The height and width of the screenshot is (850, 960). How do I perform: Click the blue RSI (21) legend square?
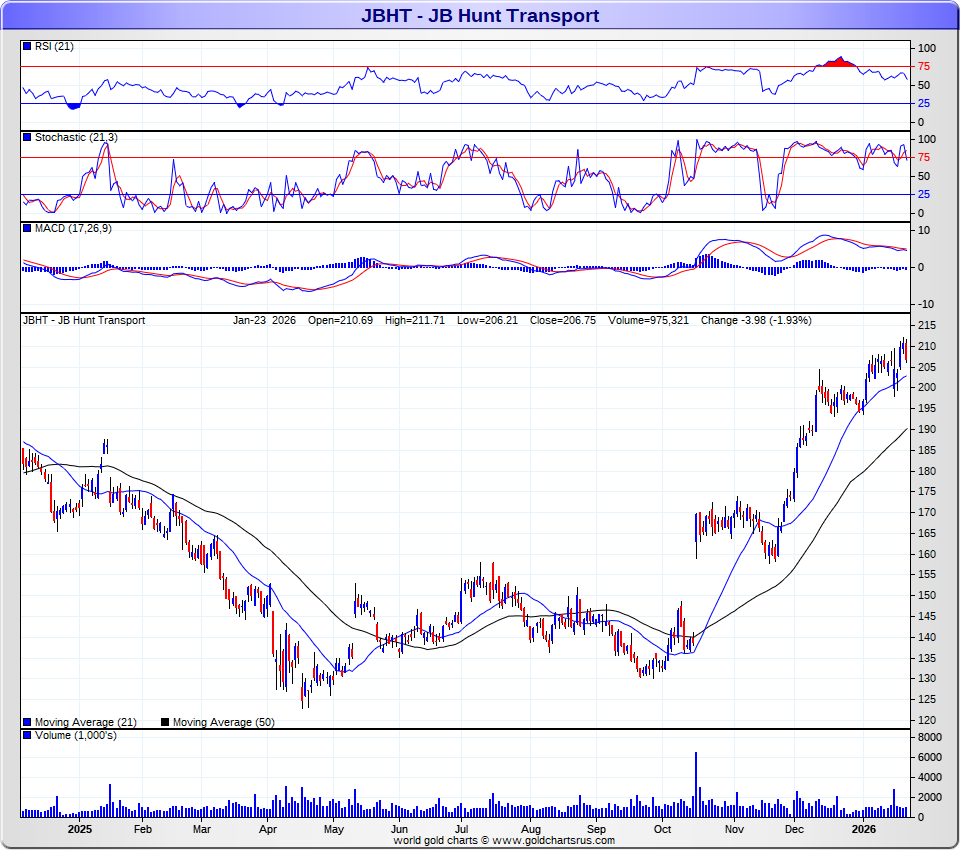click(27, 47)
